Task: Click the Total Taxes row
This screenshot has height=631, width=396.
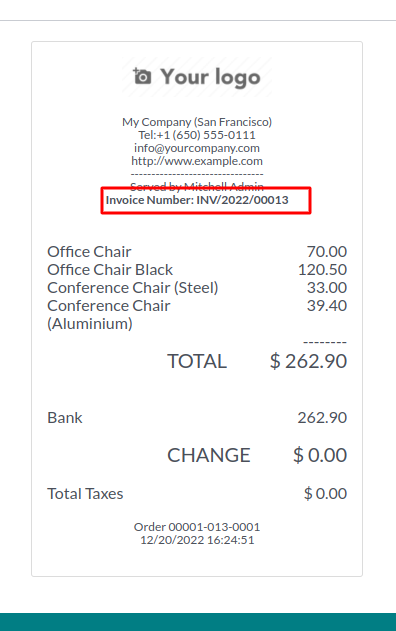Action: (x=197, y=493)
